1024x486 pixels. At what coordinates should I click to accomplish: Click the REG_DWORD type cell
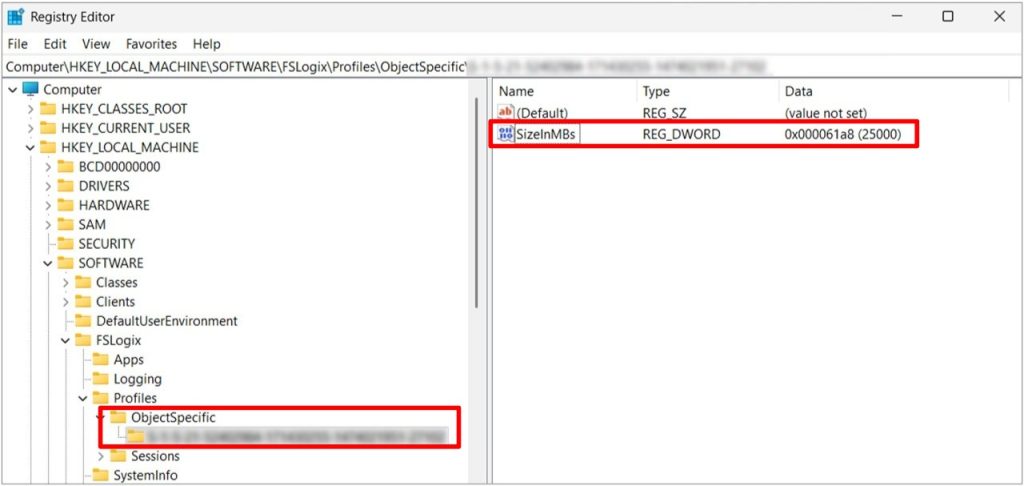[681, 135]
